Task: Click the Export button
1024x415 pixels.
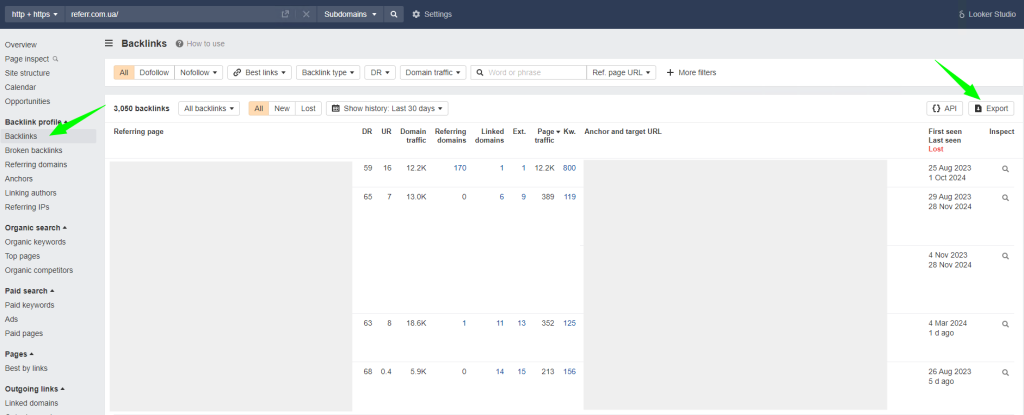Action: coord(992,108)
